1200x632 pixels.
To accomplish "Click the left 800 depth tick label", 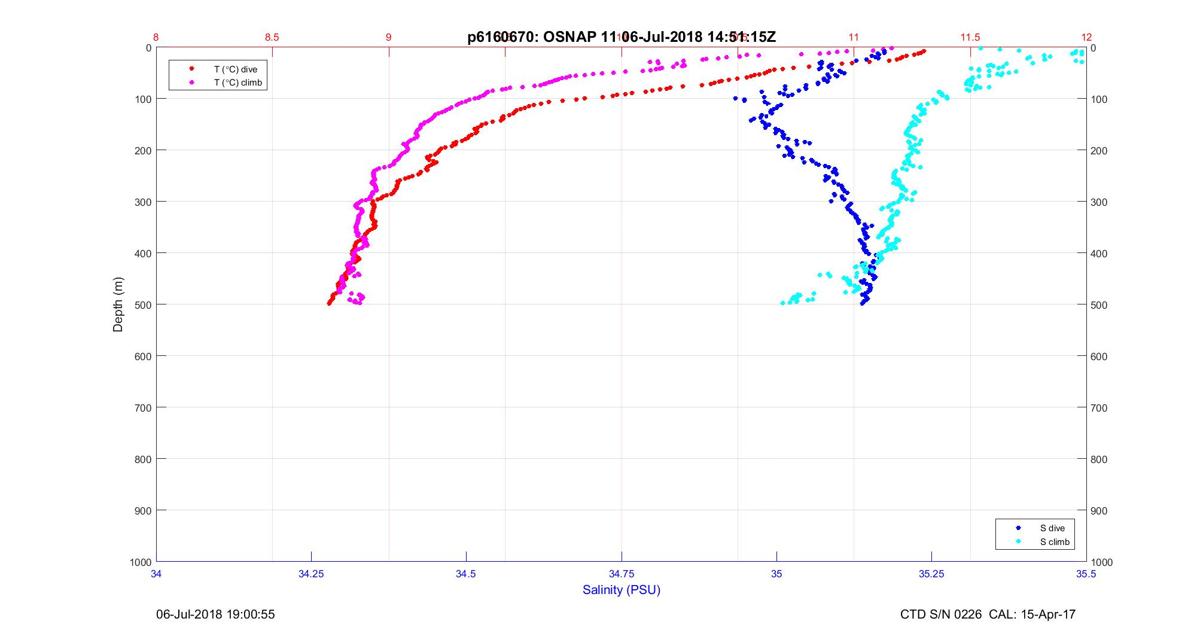I will coord(143,459).
